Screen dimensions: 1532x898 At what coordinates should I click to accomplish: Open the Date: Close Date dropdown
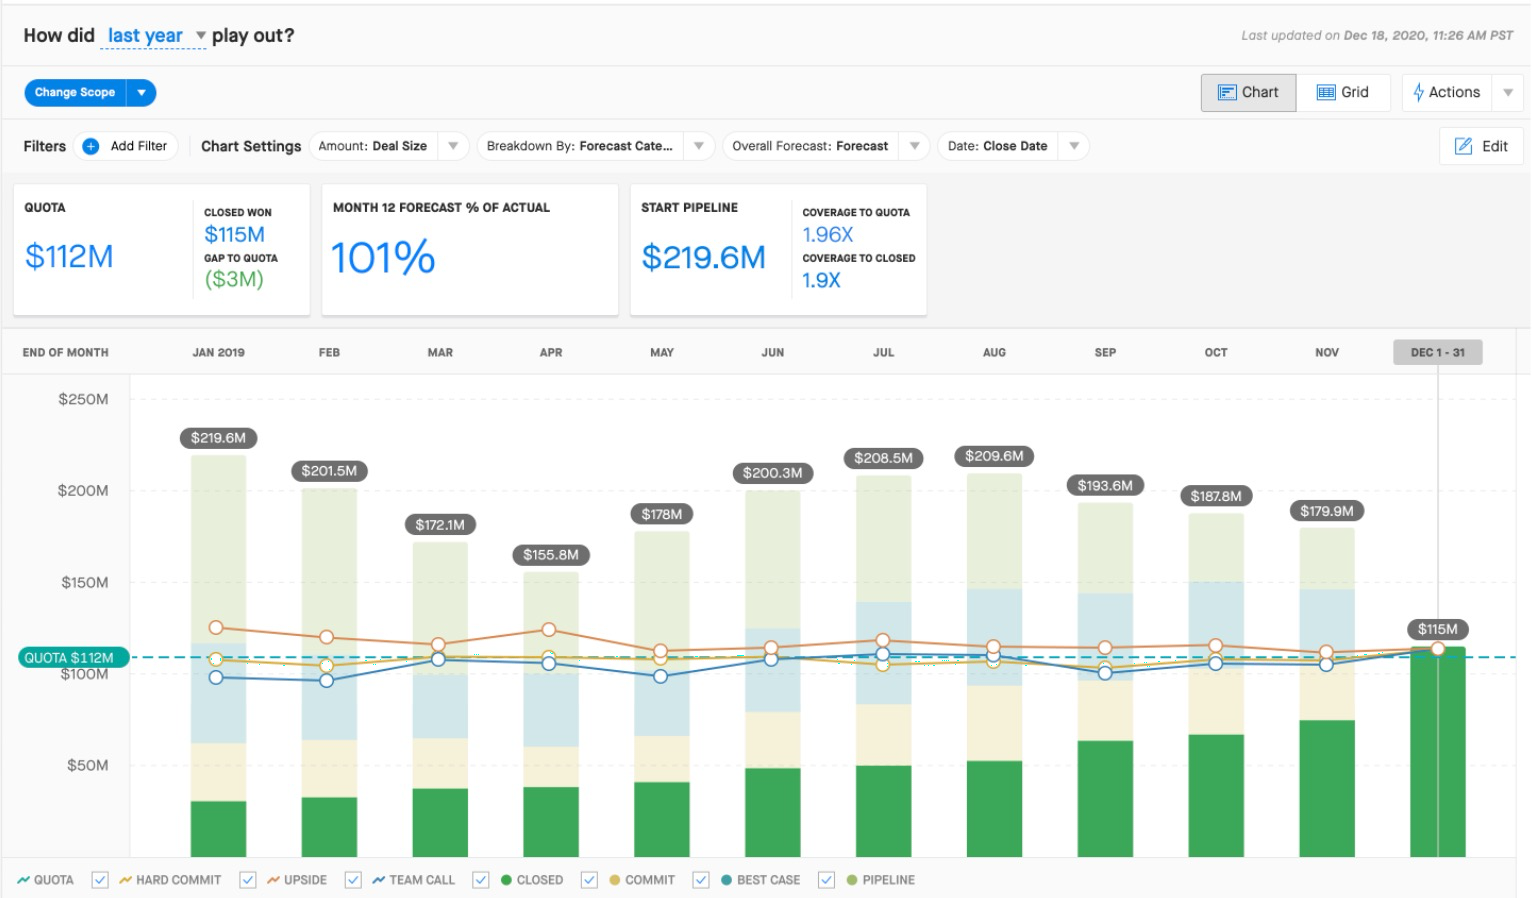tap(1074, 146)
